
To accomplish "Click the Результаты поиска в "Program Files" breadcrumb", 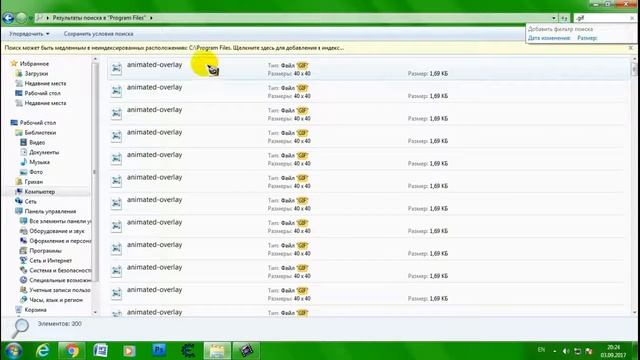I will [x=99, y=18].
